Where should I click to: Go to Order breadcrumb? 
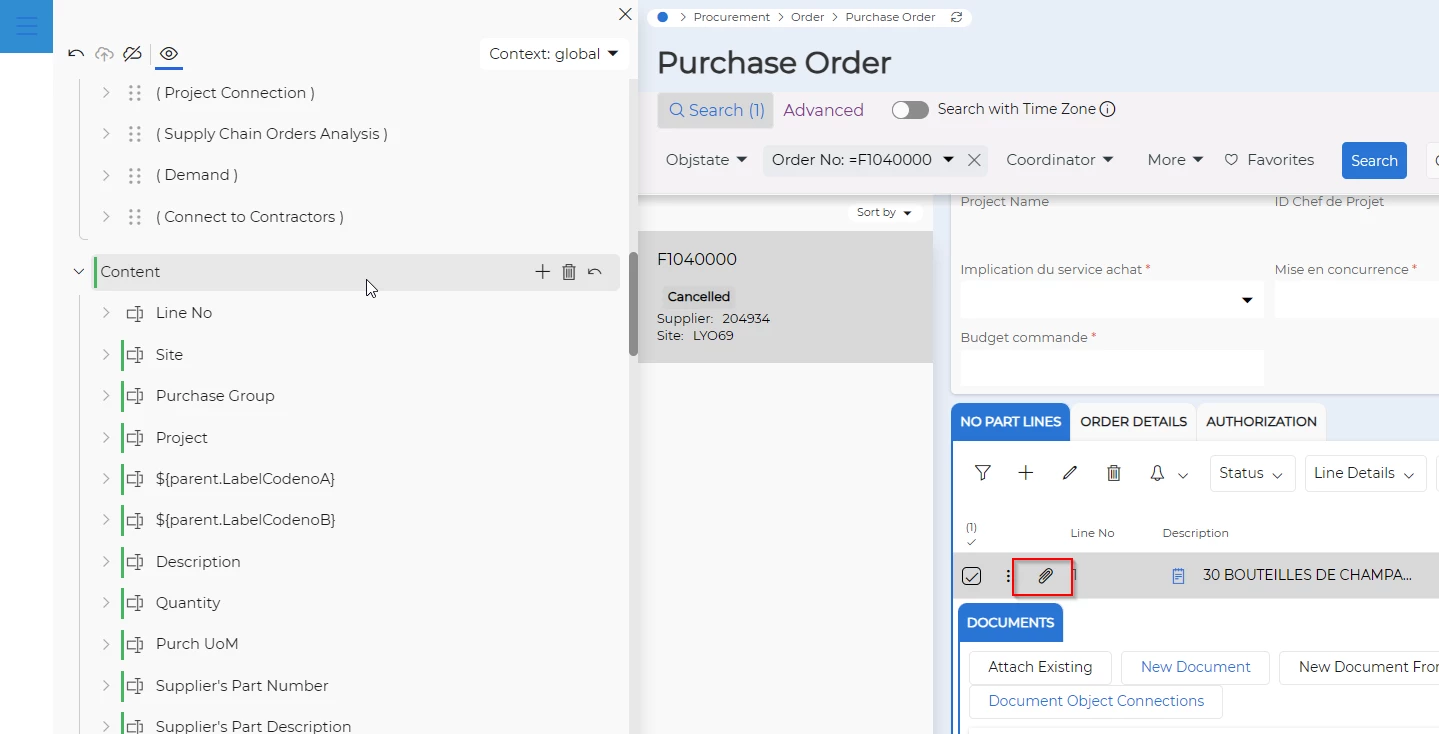808,17
